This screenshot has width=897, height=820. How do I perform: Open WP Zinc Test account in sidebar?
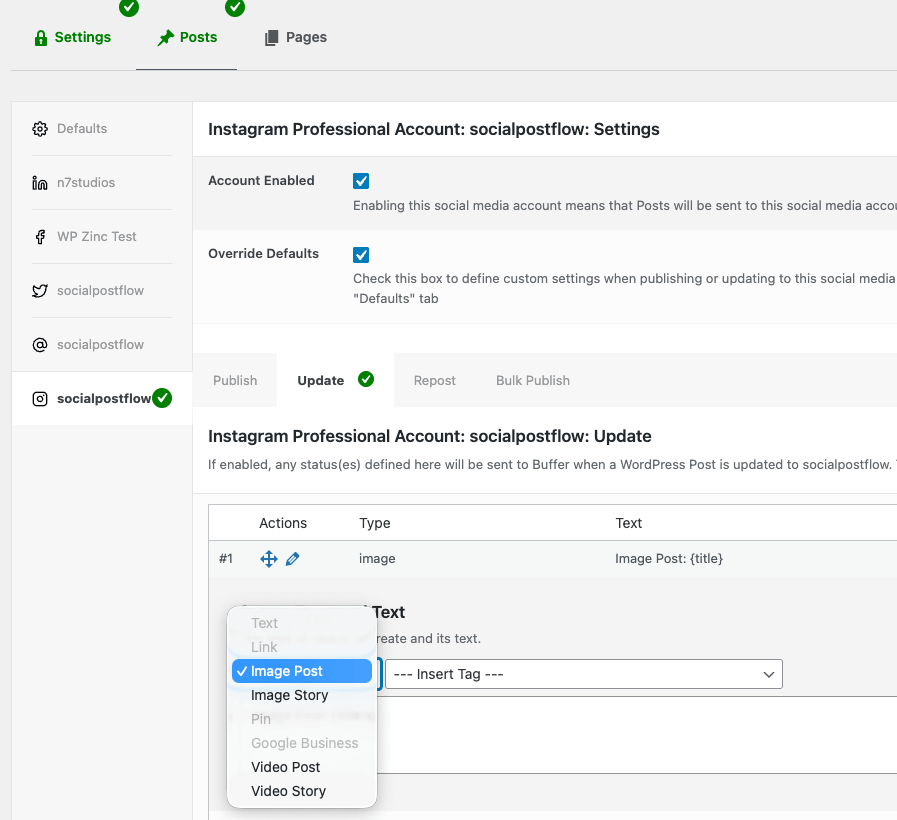102,237
